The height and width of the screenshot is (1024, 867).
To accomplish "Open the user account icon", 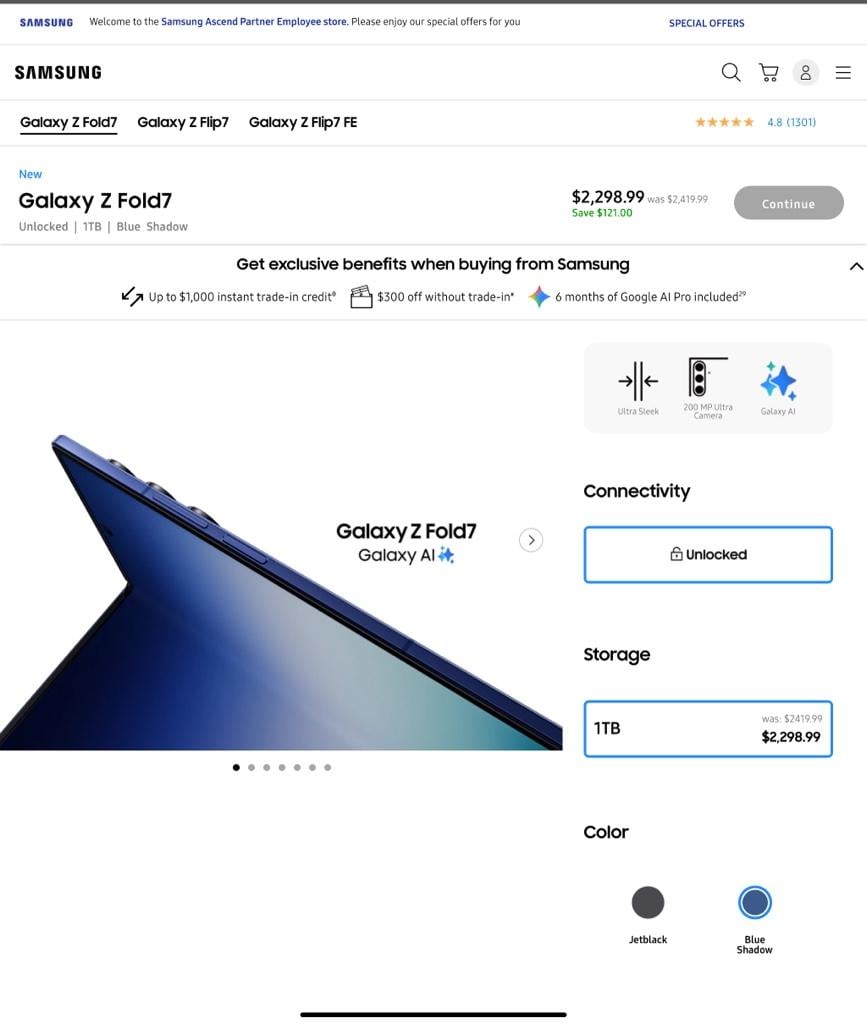I will coord(806,72).
